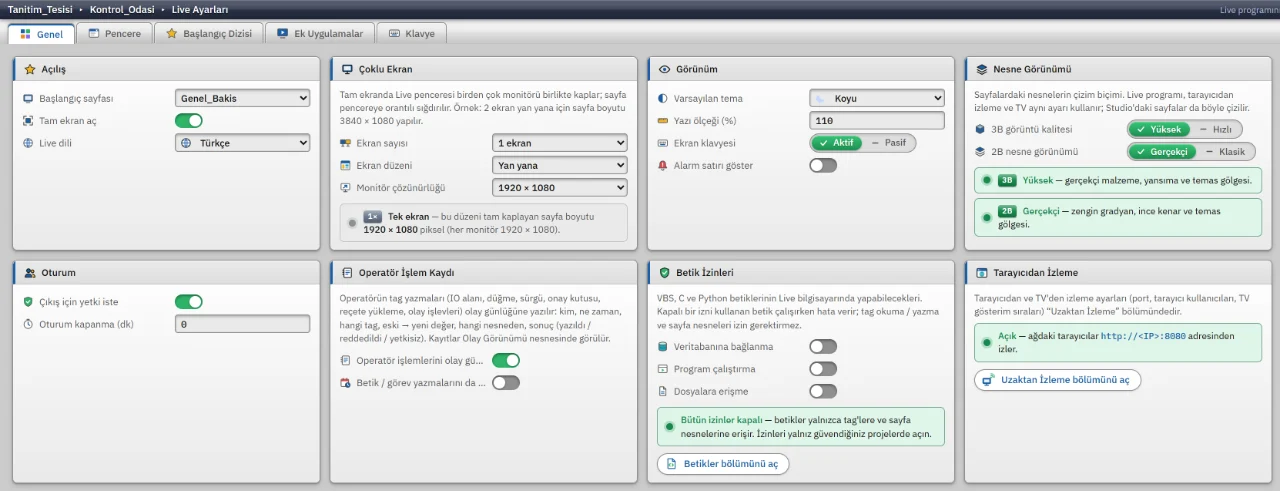
Task: Click the 1× Tek ekran badge
Action: click(373, 216)
